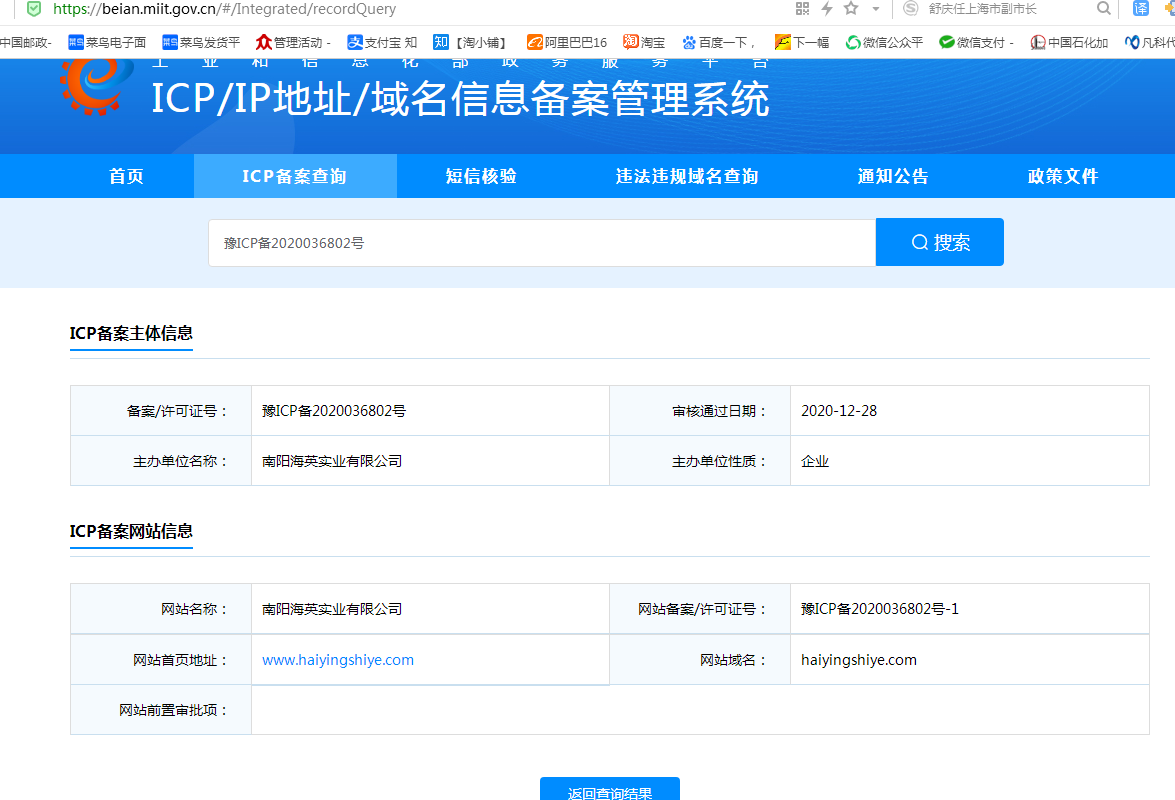Click the lightning bolt speed mode icon
Image resolution: width=1175 pixels, height=800 pixels.
pos(827,8)
